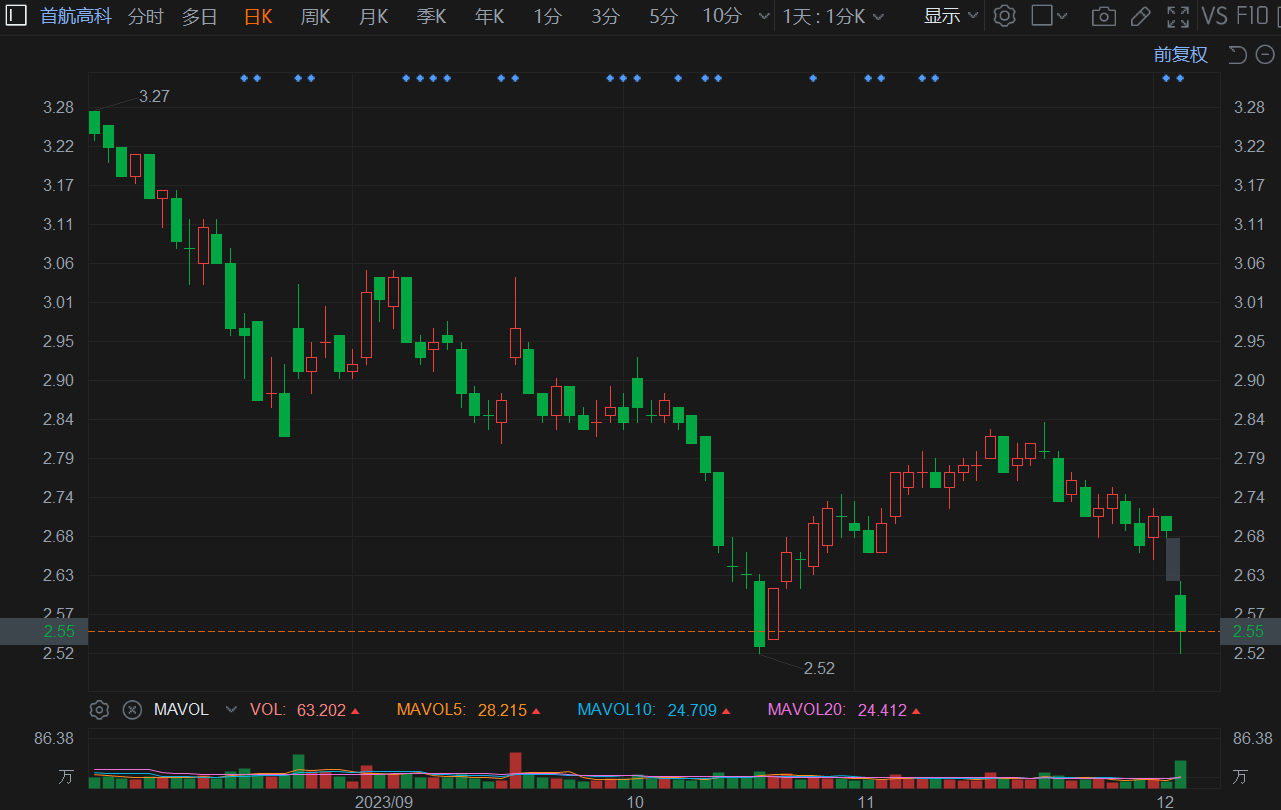
Task: Open the window layout square dropdown
Action: click(1049, 16)
